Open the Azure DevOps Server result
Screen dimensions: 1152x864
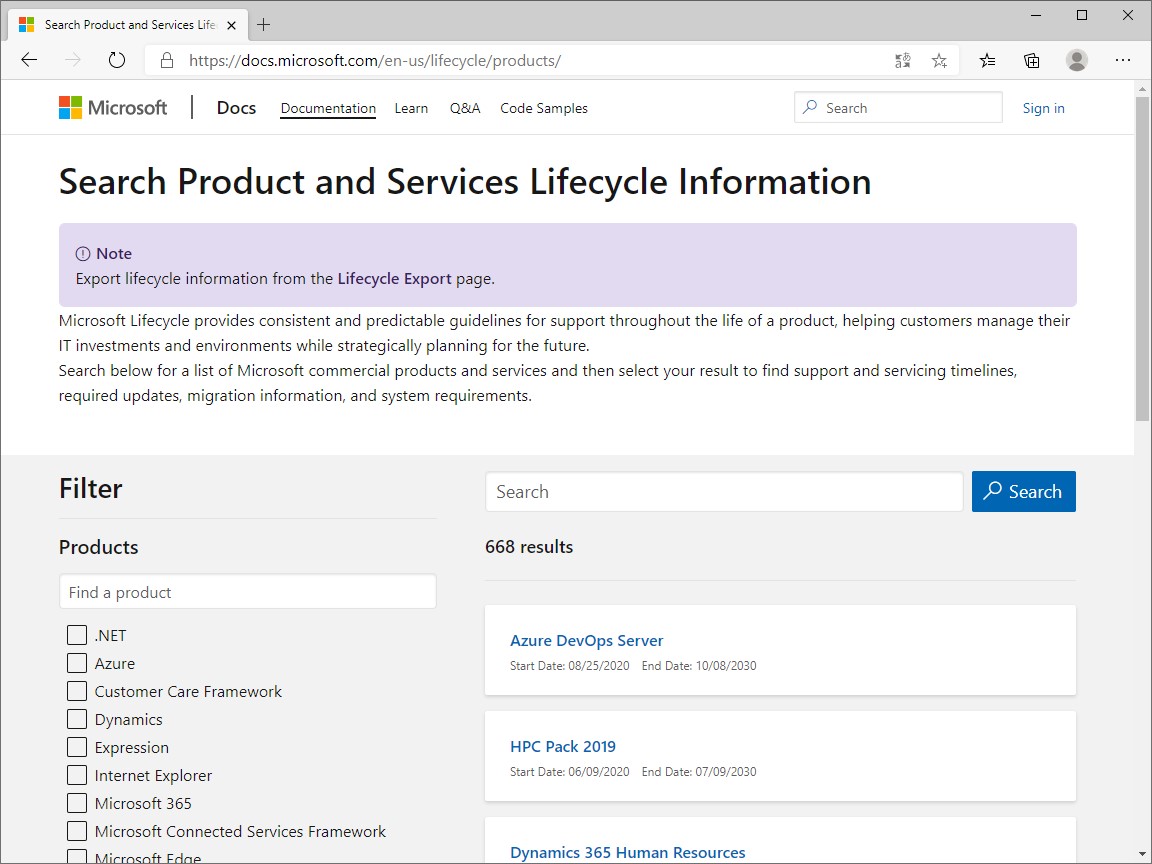pos(587,640)
